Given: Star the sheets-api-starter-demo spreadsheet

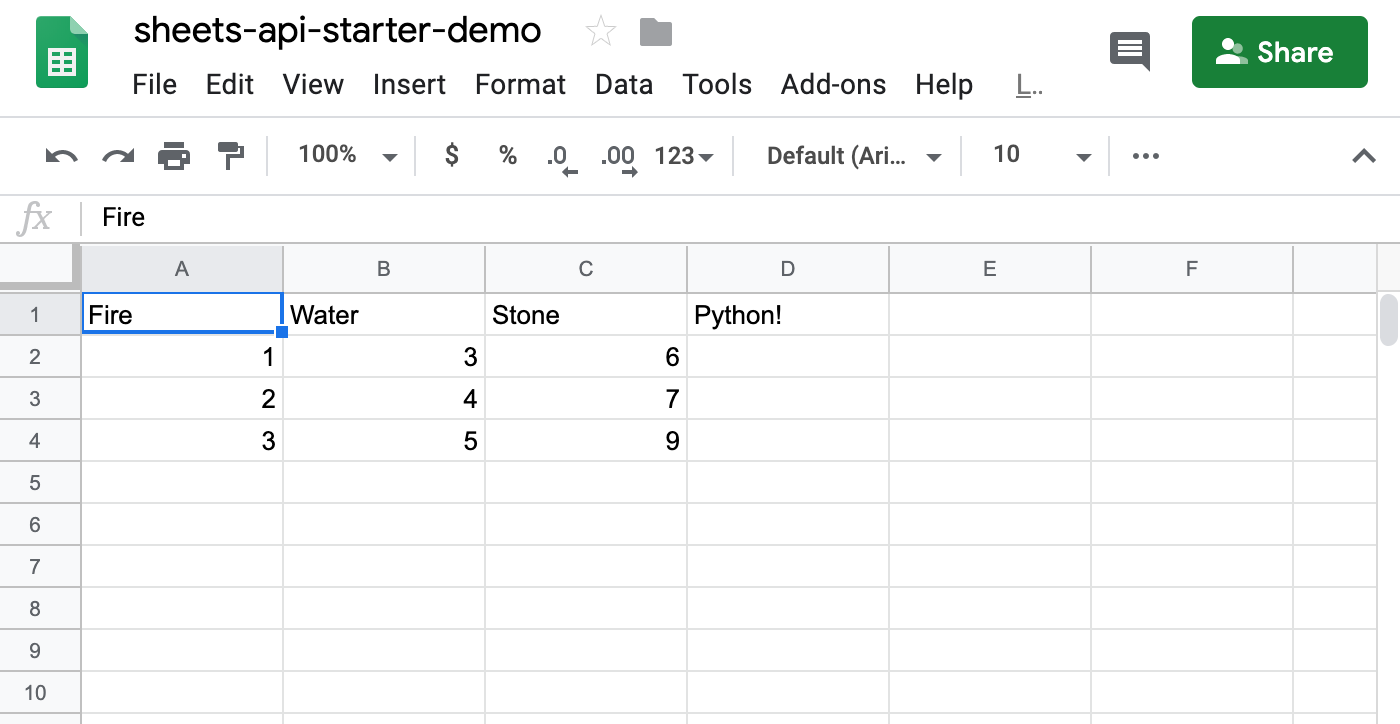Looking at the screenshot, I should click(600, 30).
